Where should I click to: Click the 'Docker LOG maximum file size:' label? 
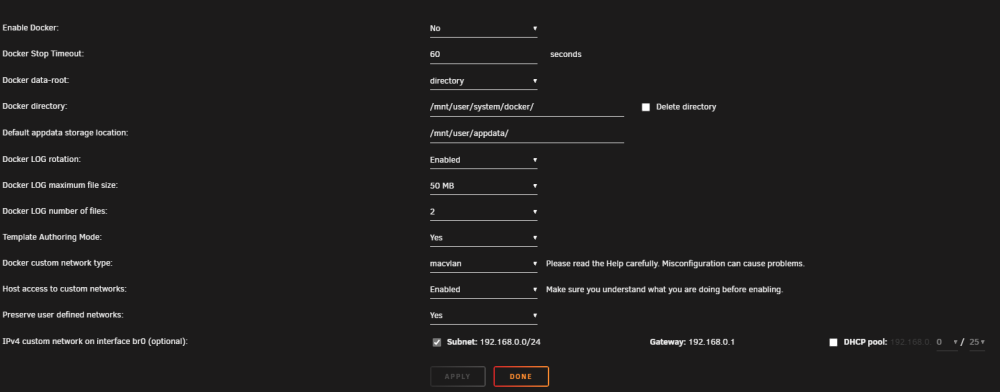(x=61, y=185)
